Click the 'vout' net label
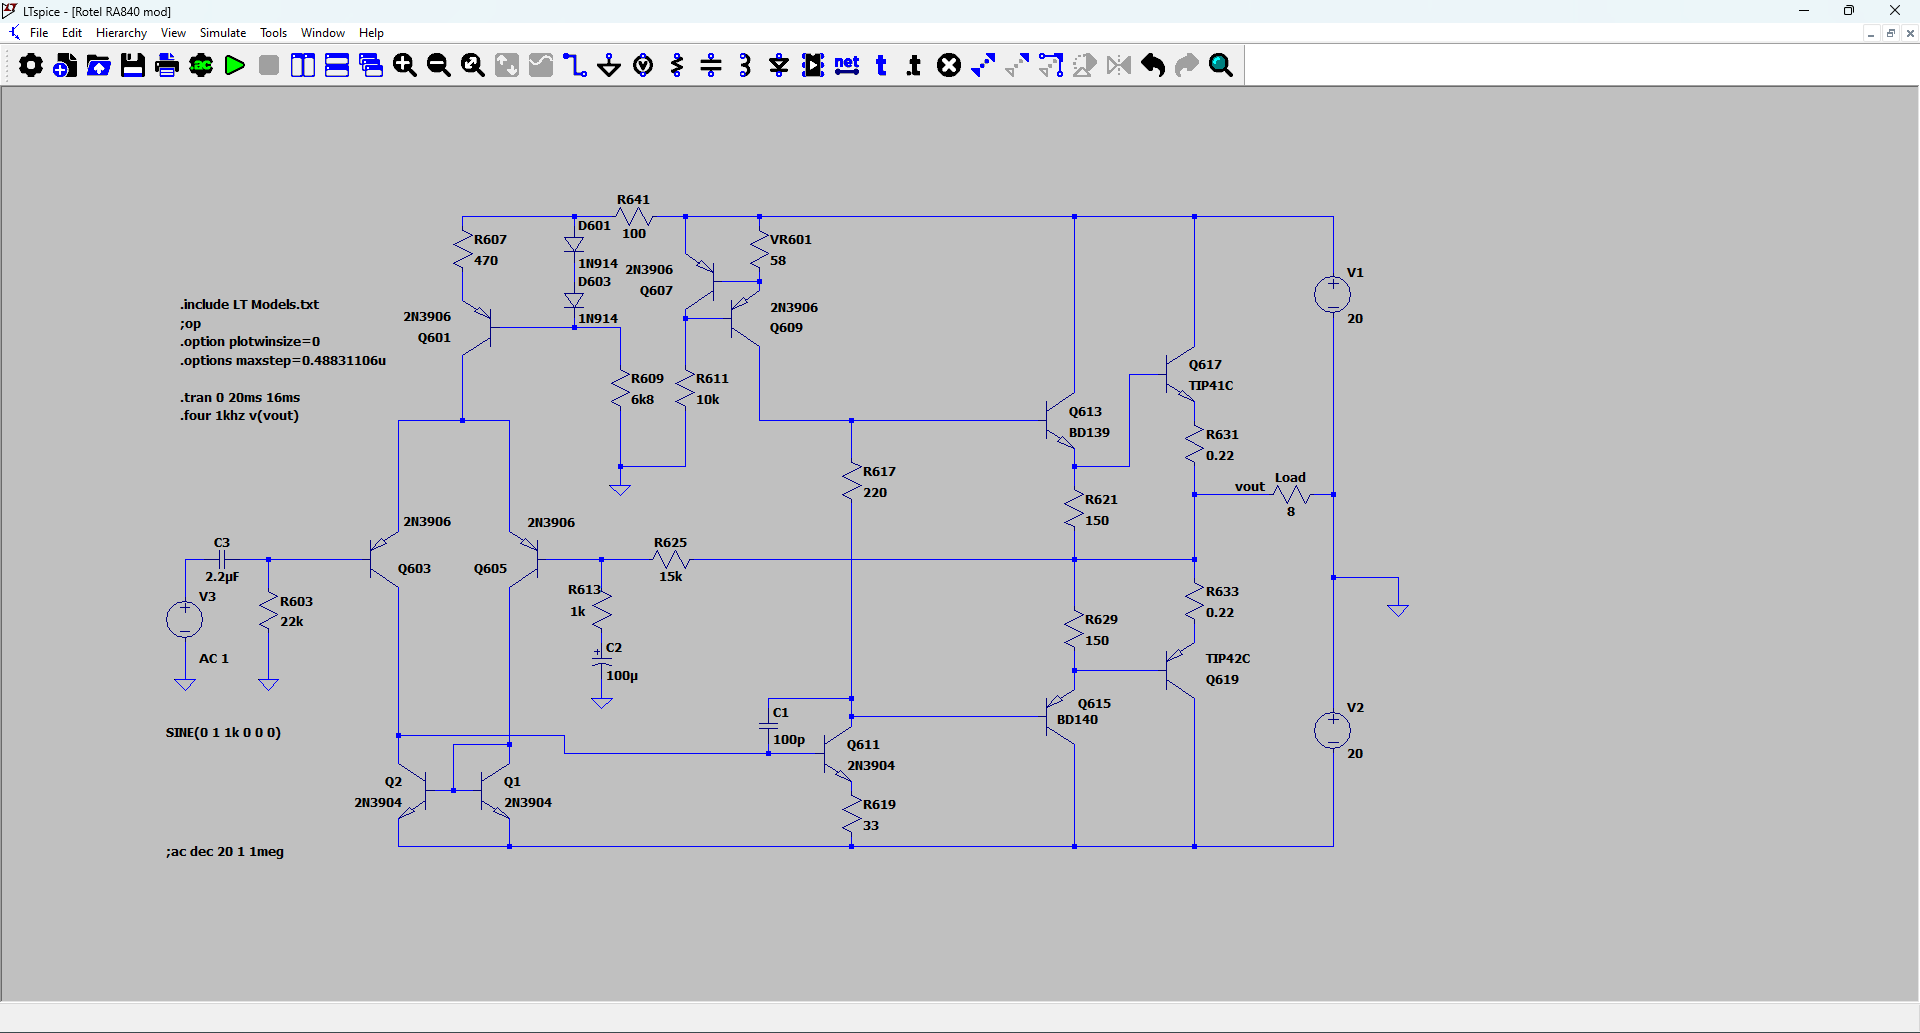 pyautogui.click(x=1250, y=487)
